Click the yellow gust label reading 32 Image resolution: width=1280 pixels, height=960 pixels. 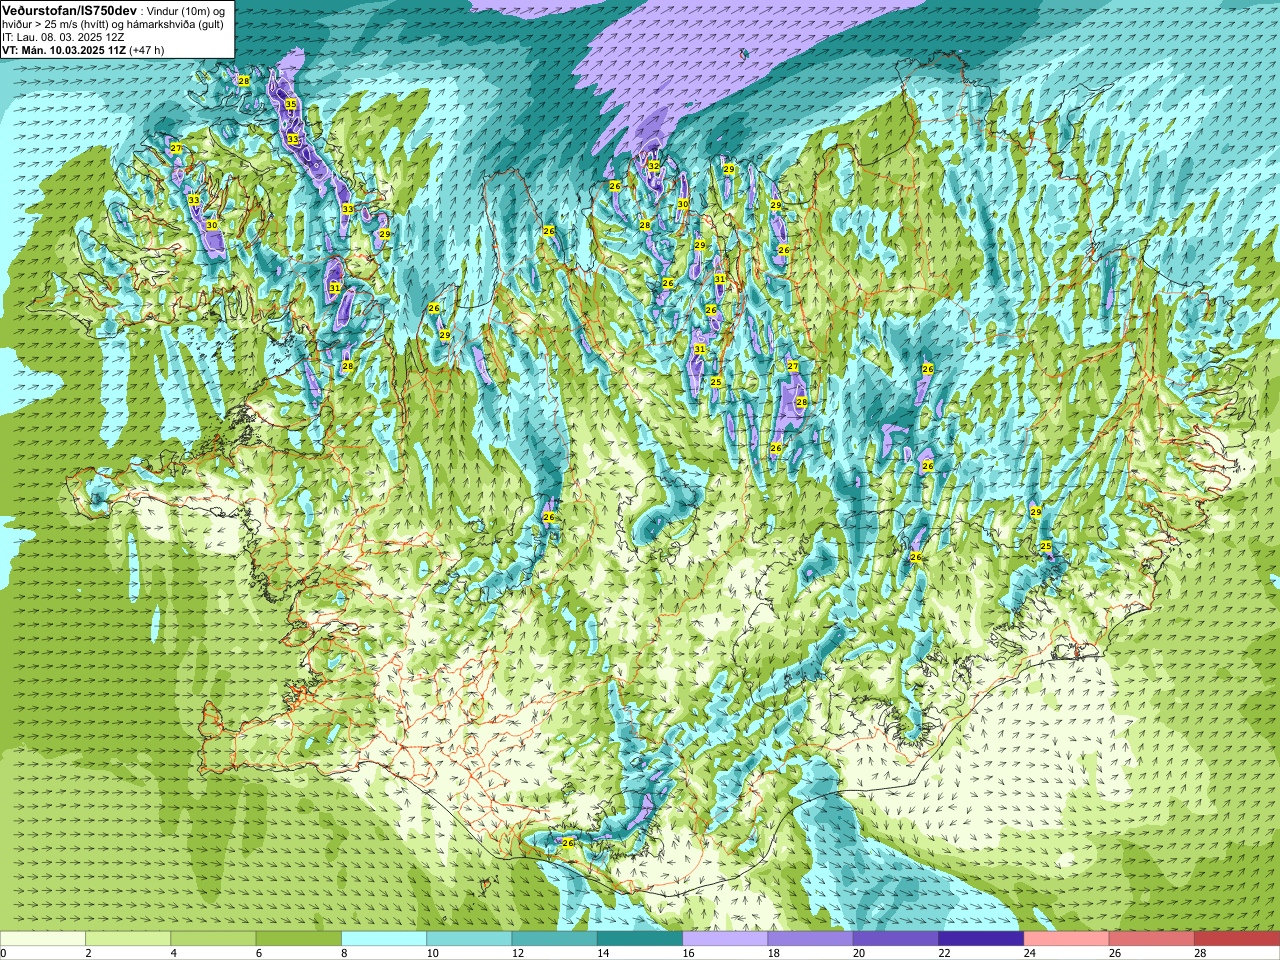click(653, 166)
